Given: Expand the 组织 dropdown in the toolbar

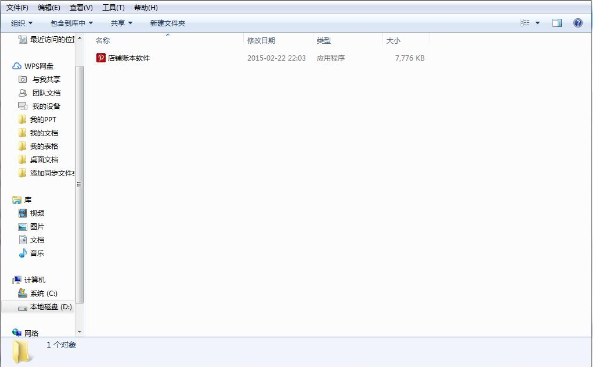Looking at the screenshot, I should 22,23.
